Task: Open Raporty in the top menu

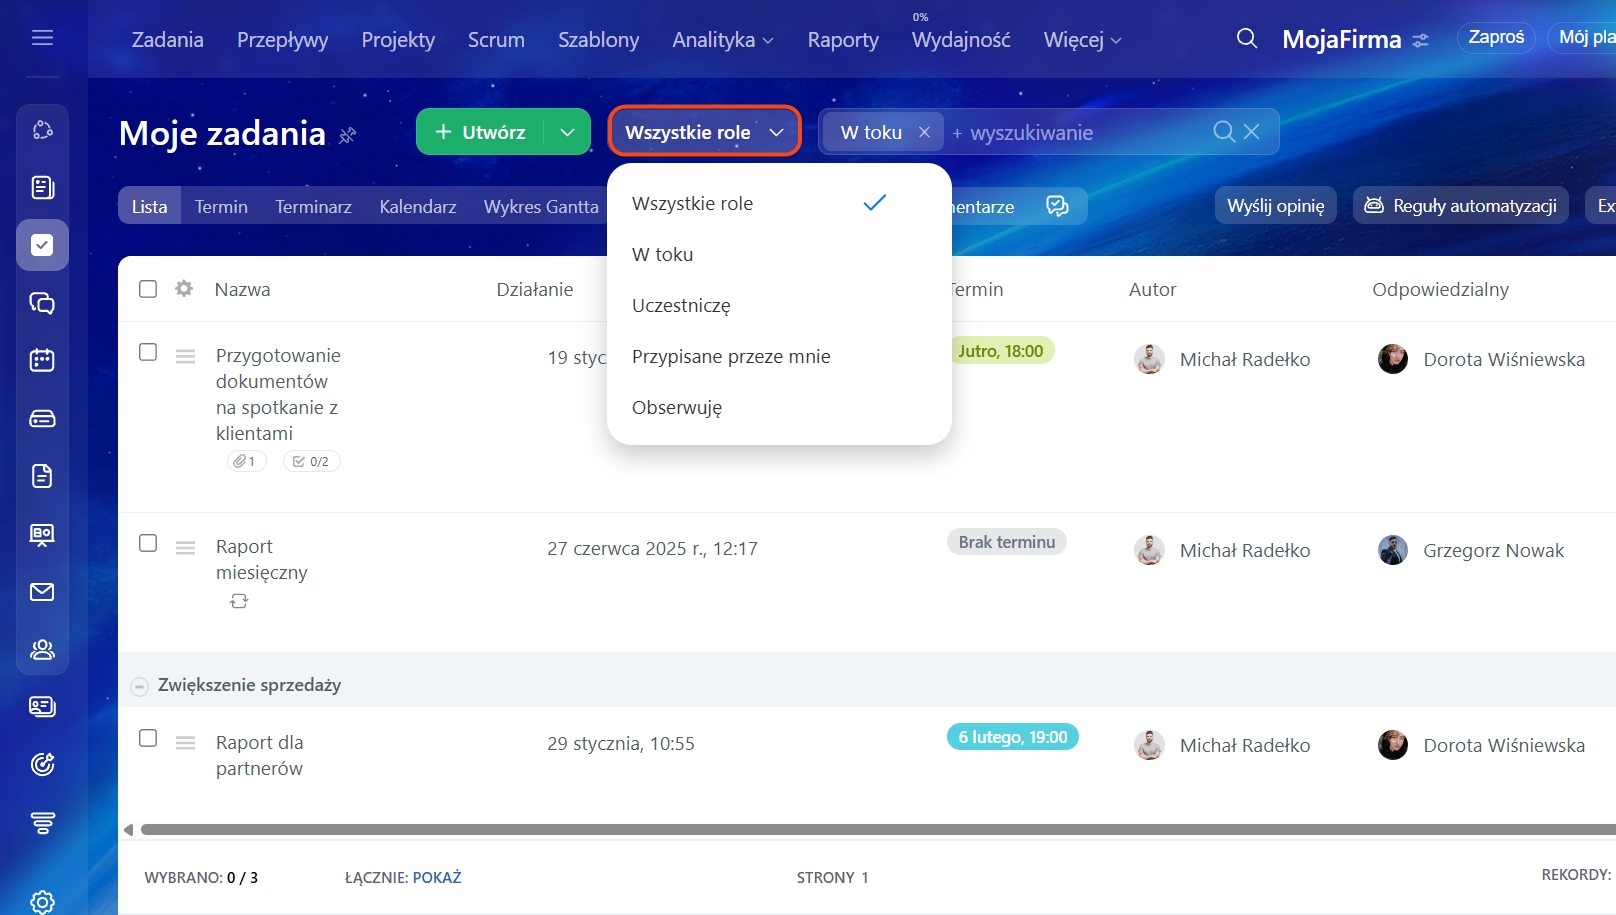Action: (x=843, y=40)
